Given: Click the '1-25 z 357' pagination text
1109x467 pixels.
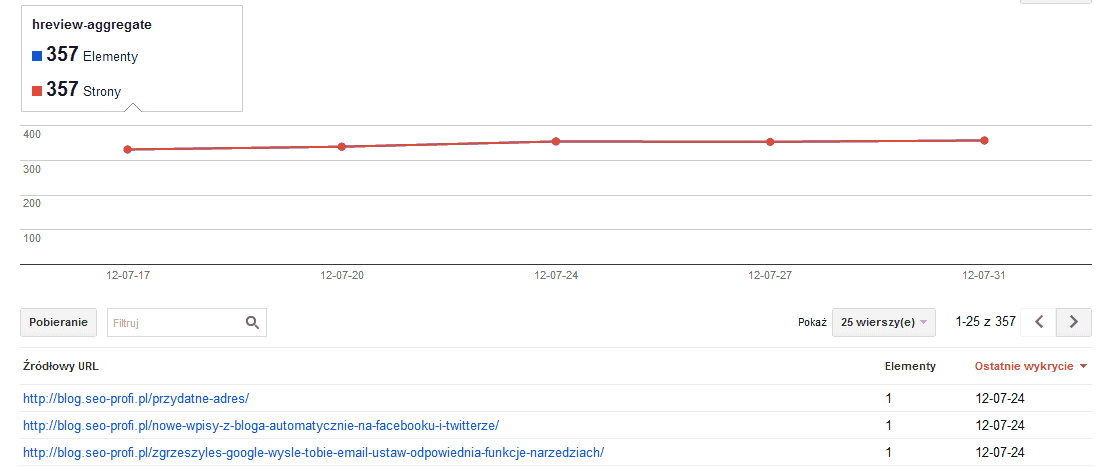Looking at the screenshot, I should tap(985, 322).
